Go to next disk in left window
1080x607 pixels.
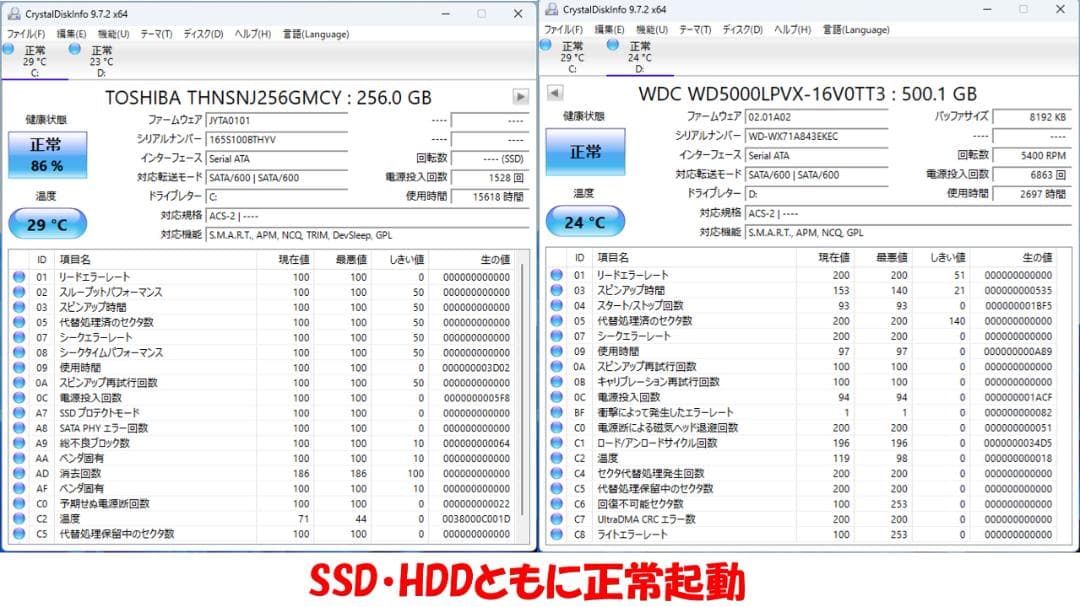click(x=521, y=97)
